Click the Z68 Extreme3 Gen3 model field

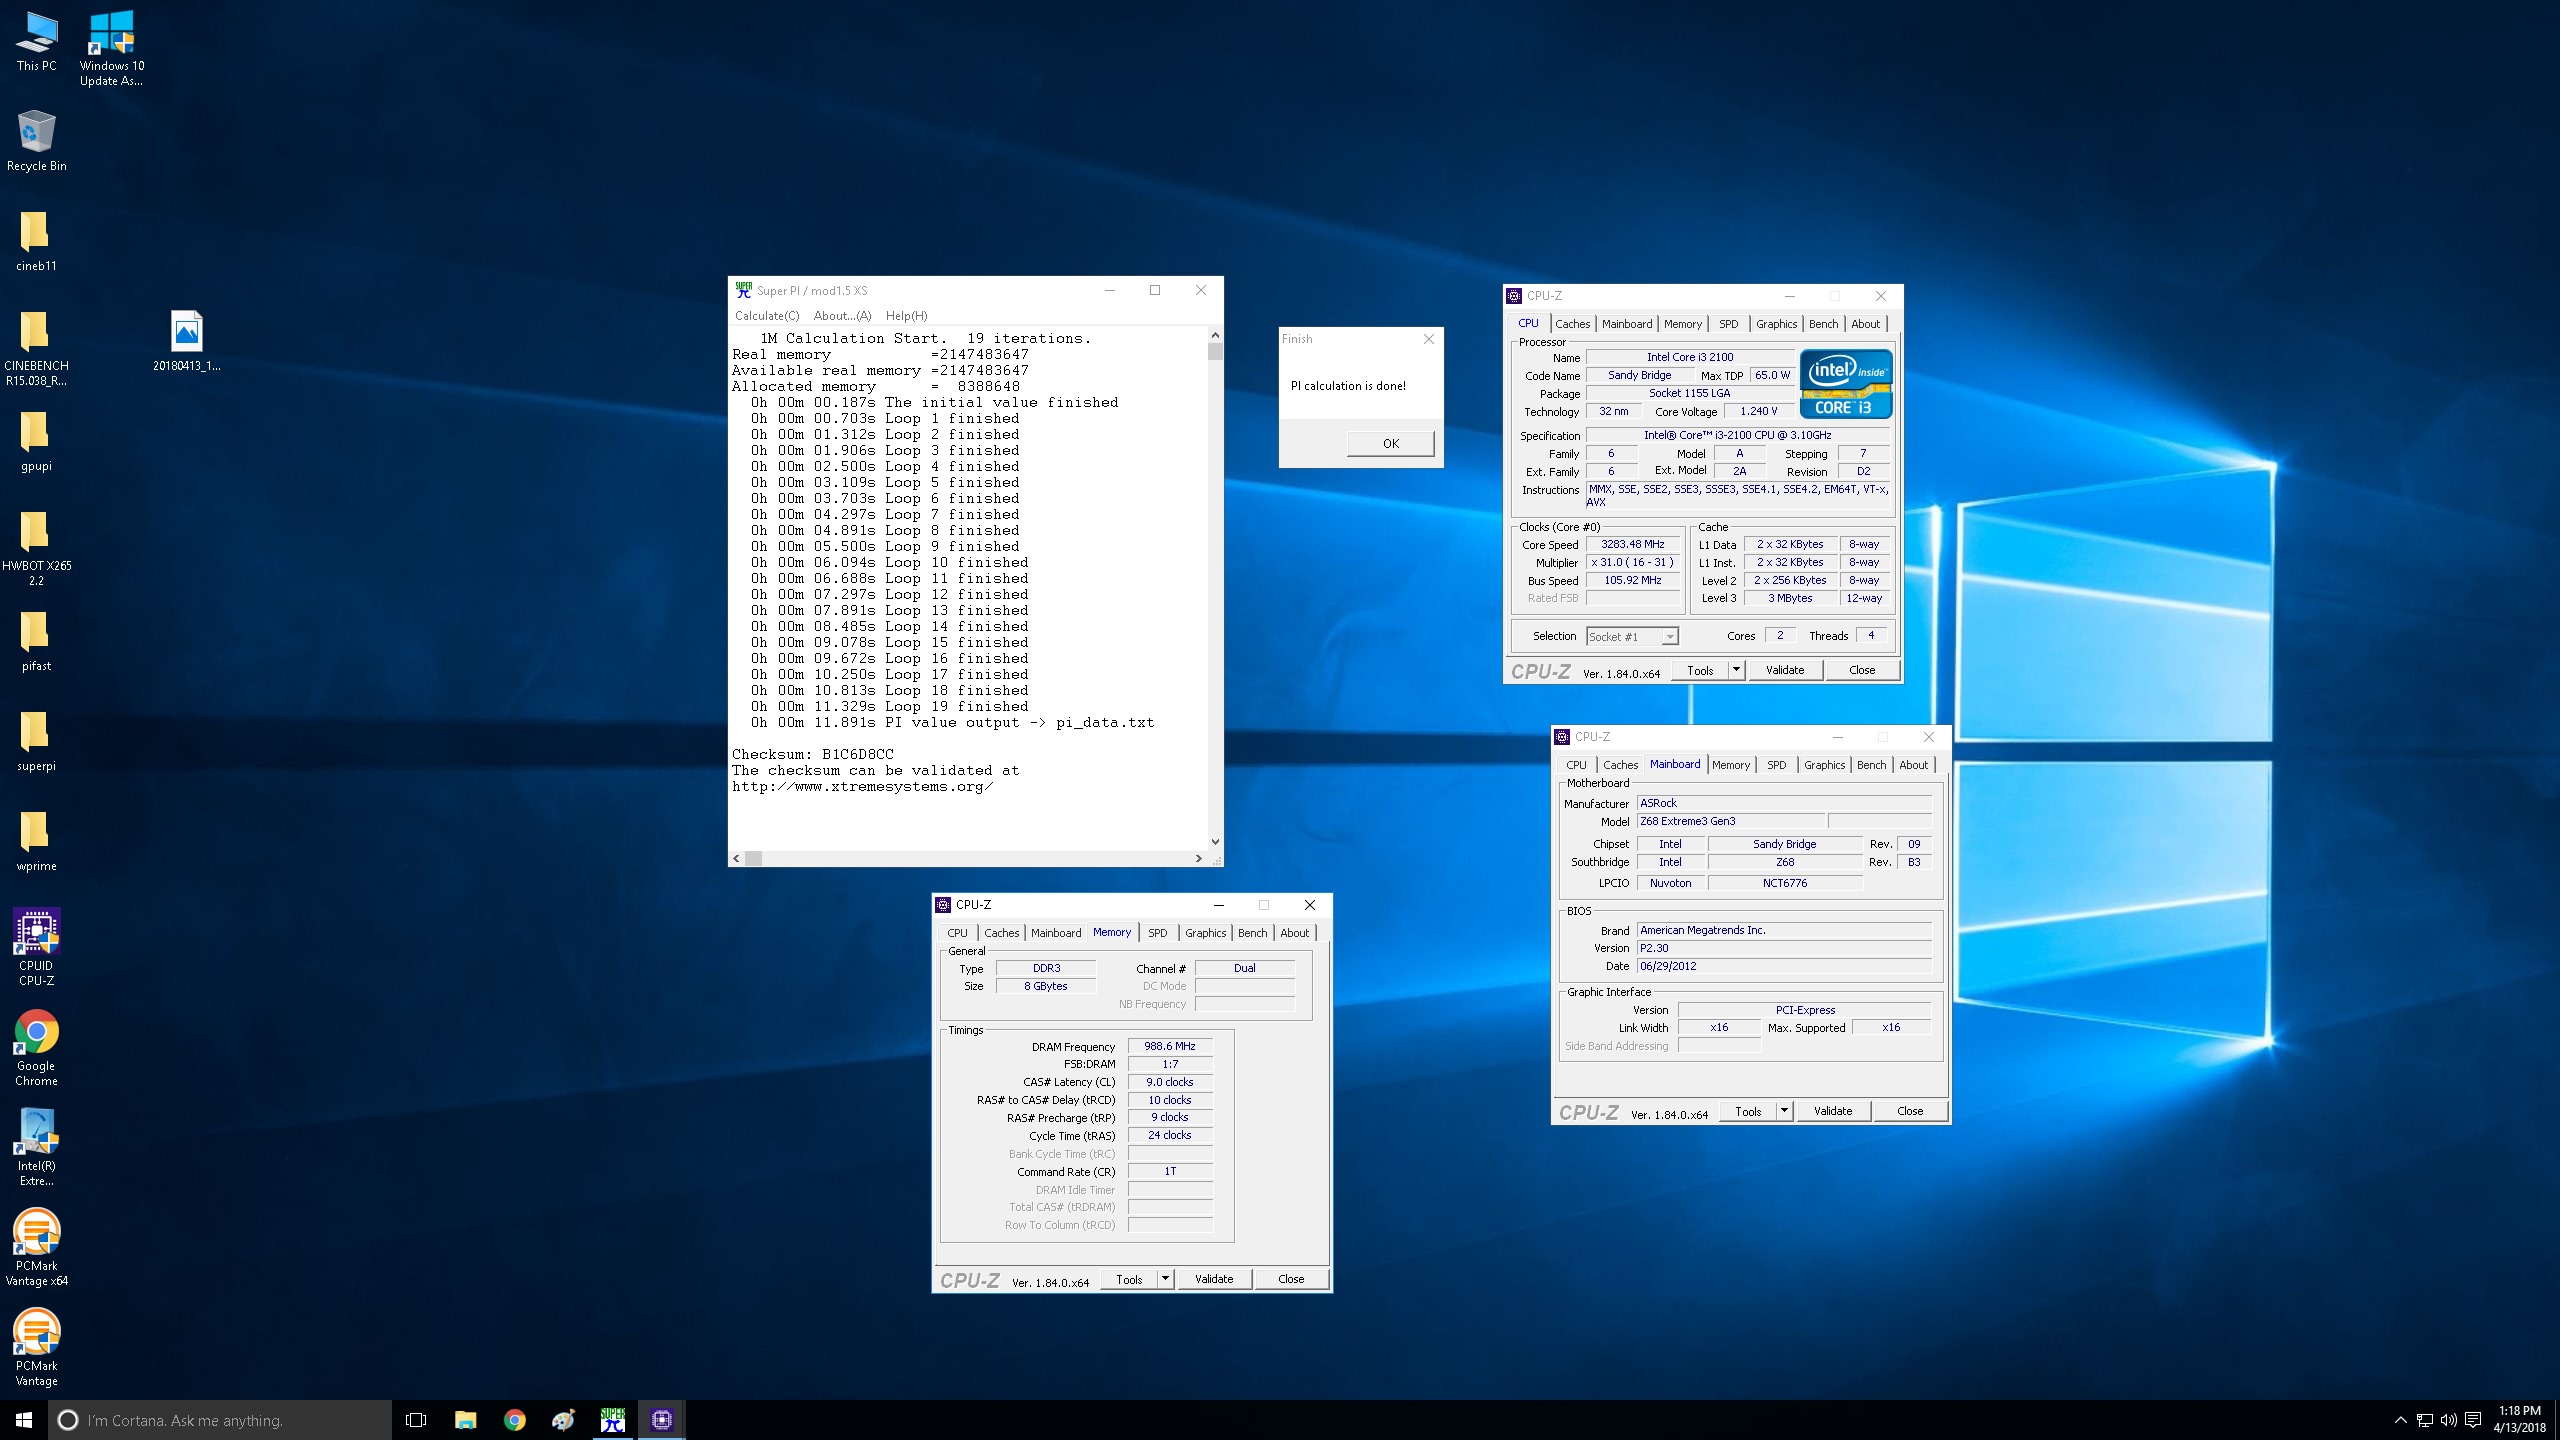pyautogui.click(x=1731, y=821)
